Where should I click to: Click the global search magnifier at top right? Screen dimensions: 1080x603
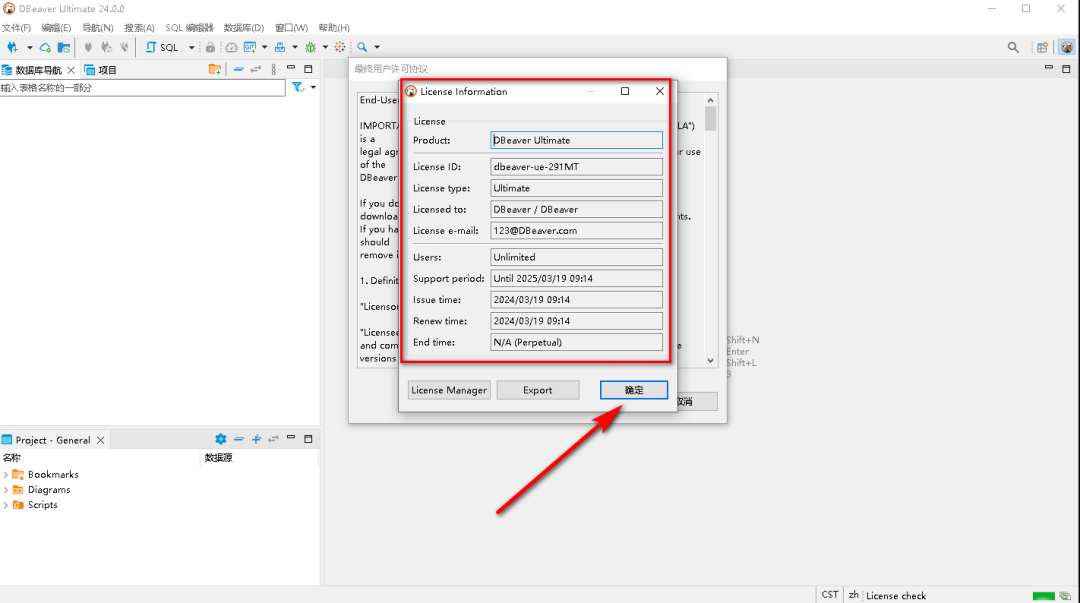[x=1013, y=48]
